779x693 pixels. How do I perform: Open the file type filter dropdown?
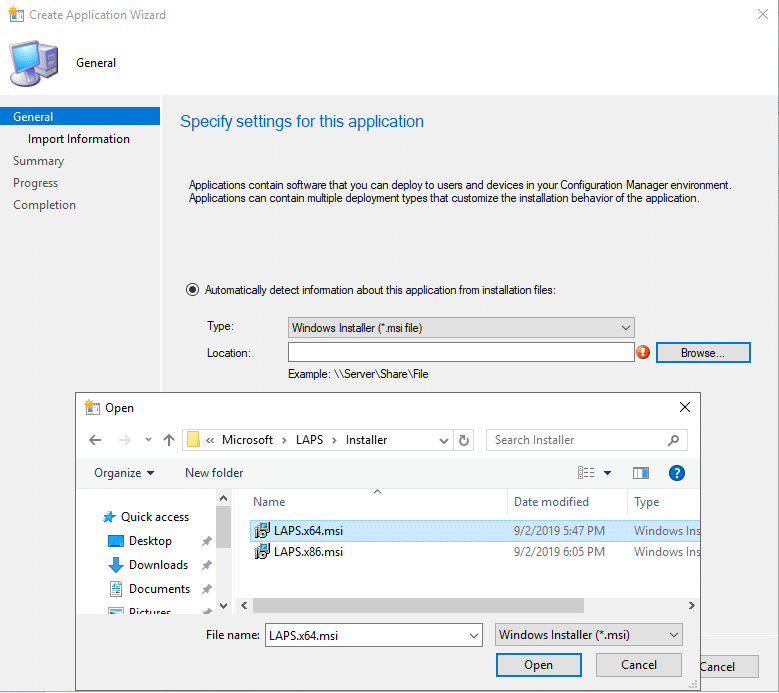pos(673,635)
